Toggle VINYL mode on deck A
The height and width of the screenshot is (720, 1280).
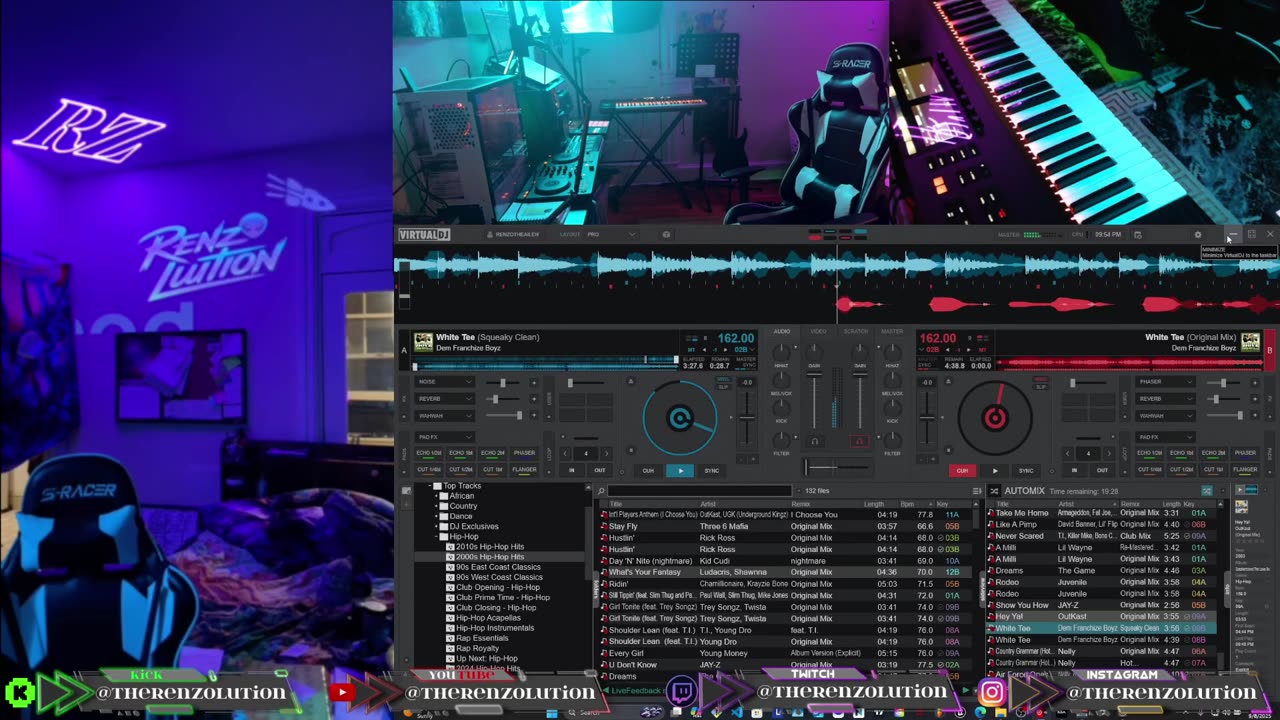point(723,379)
